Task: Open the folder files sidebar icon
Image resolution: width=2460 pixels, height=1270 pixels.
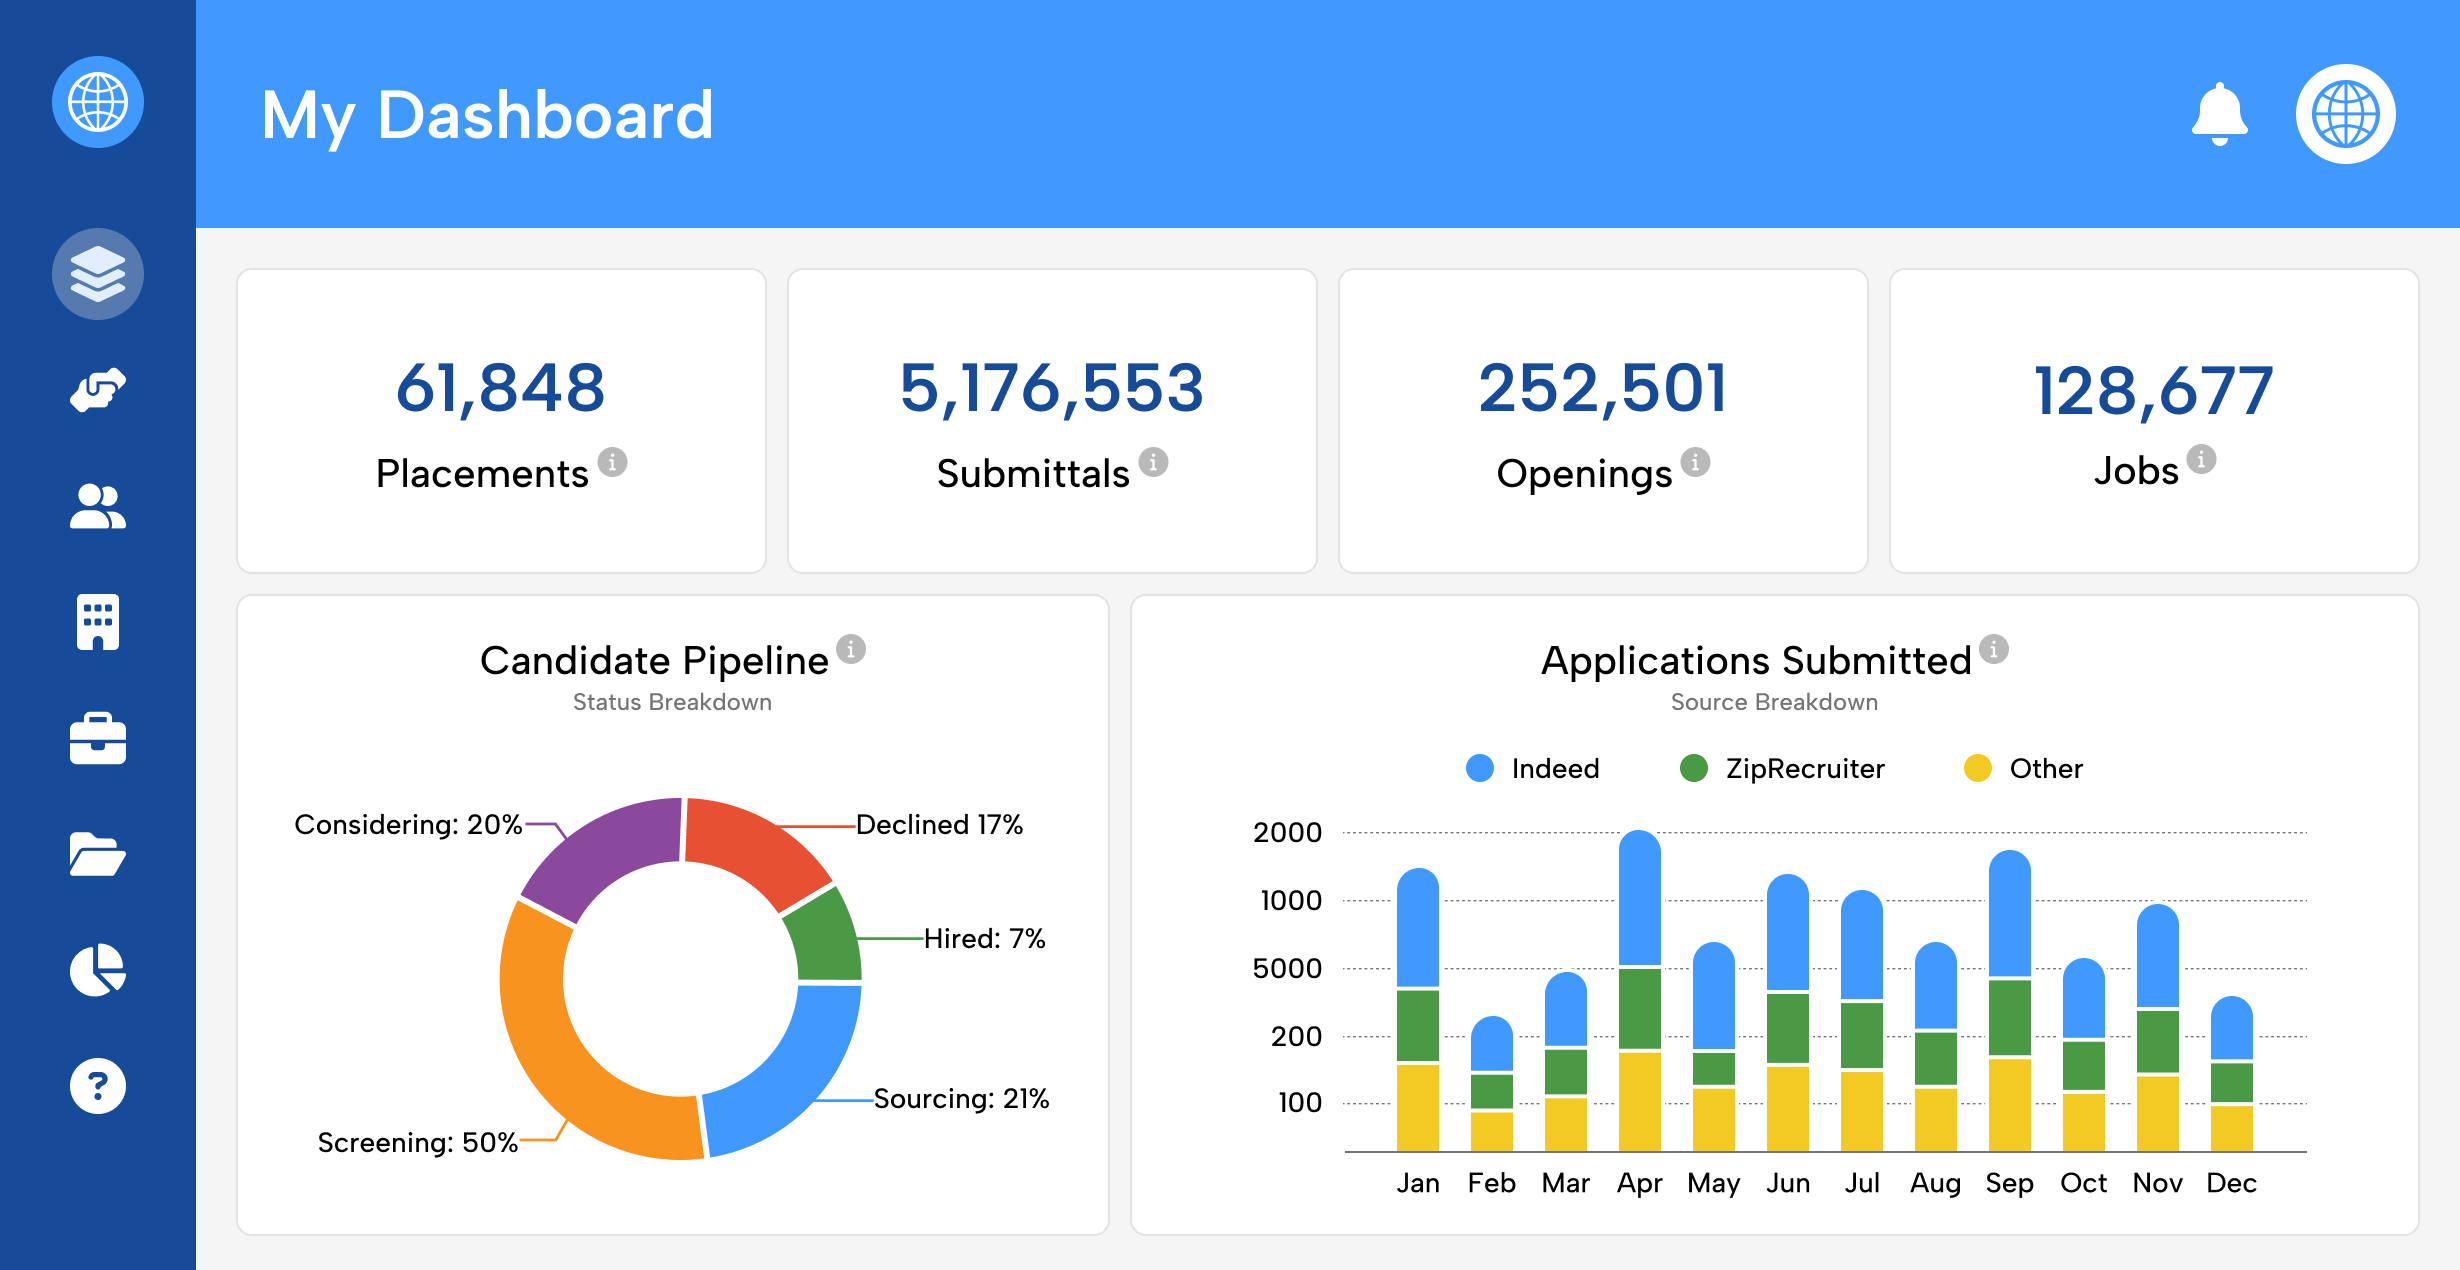Action: tap(98, 855)
